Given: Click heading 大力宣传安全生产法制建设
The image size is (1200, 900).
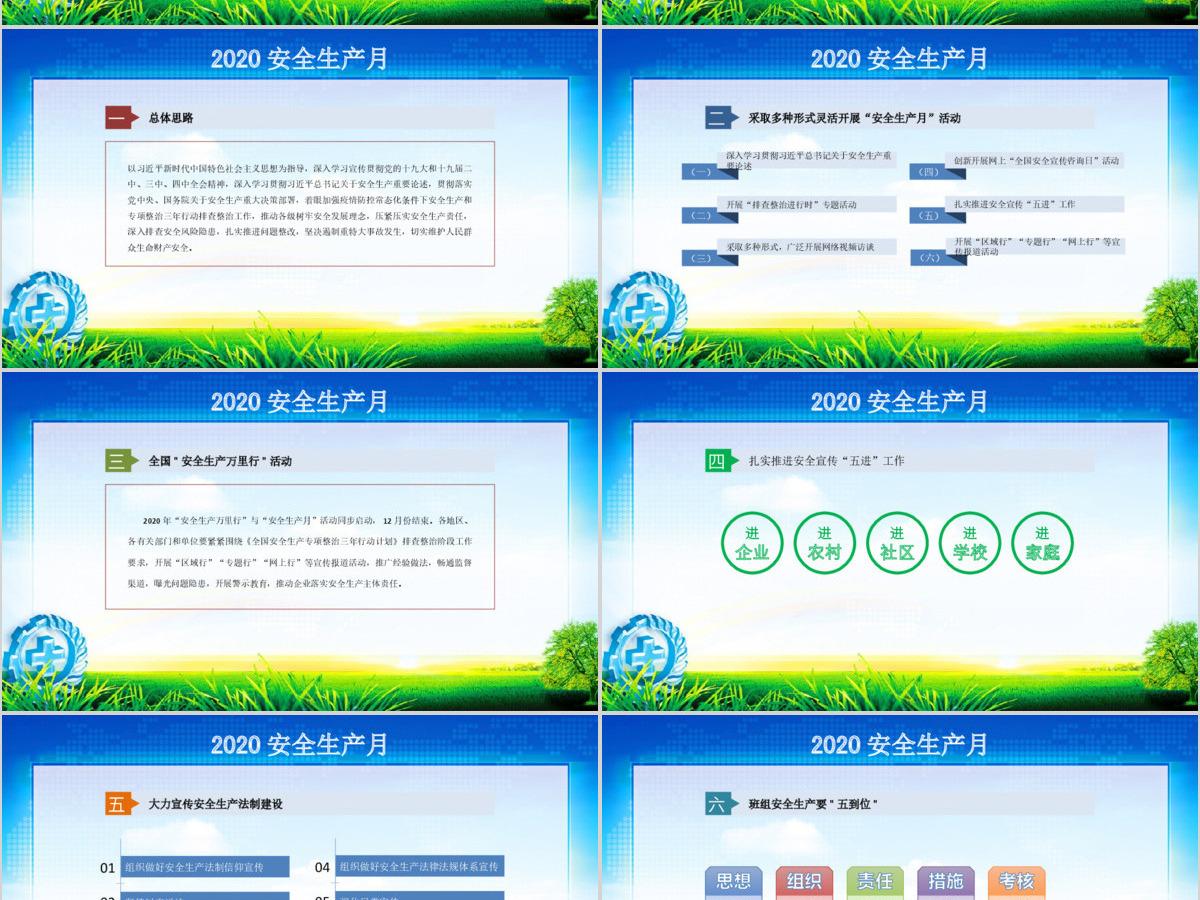Looking at the screenshot, I should tap(215, 804).
